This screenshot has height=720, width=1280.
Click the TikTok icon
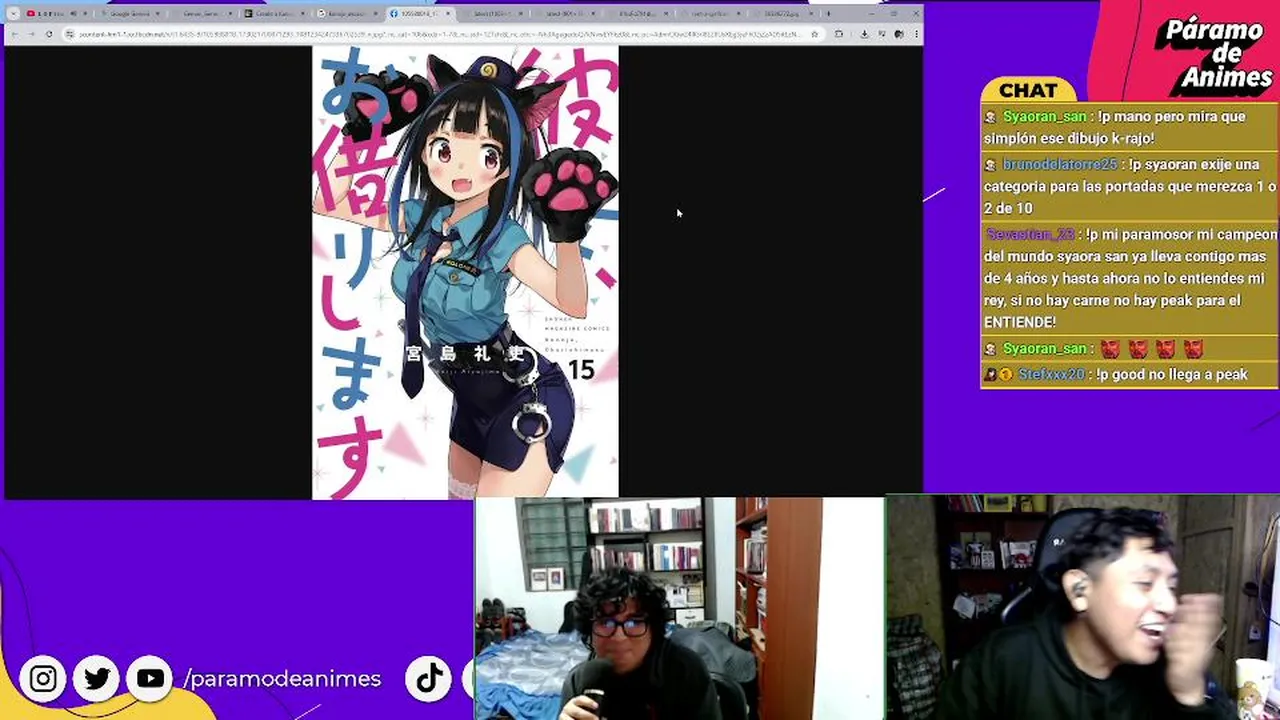[x=430, y=679]
